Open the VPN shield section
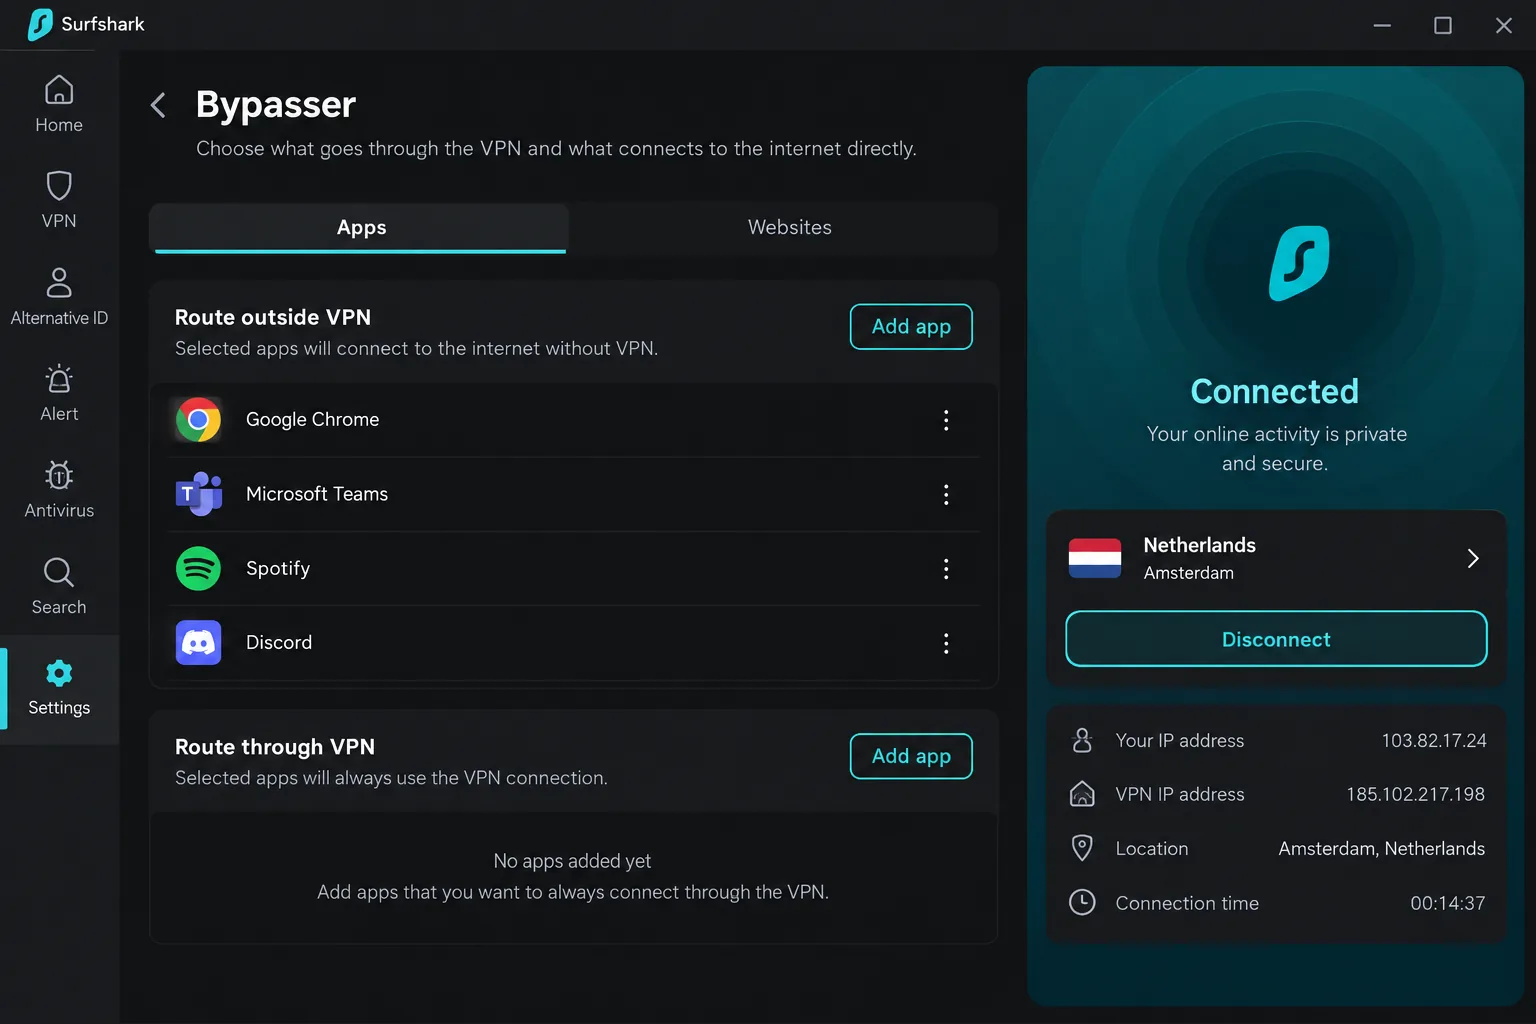Image resolution: width=1536 pixels, height=1024 pixels. click(x=59, y=200)
